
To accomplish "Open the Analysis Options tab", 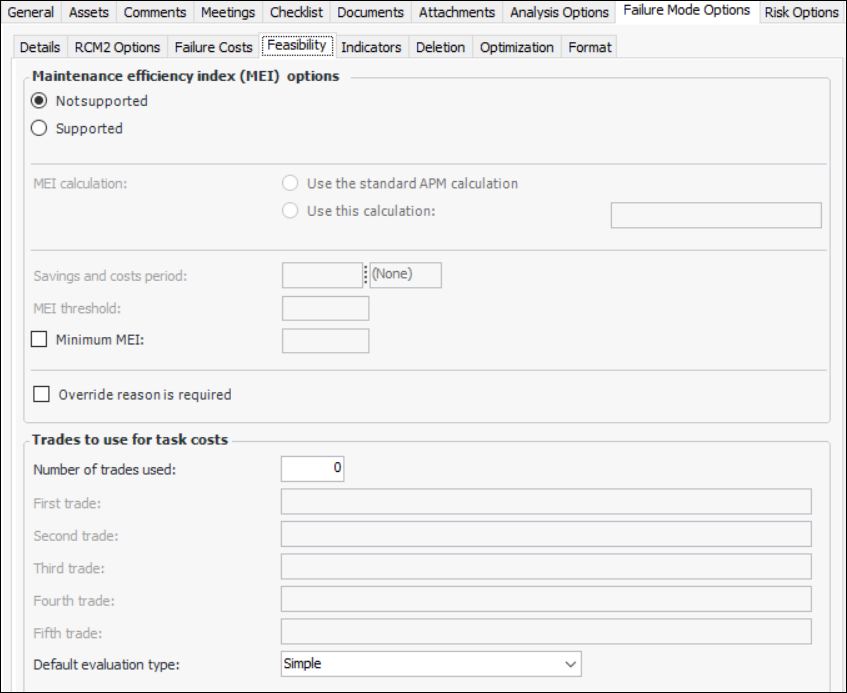I will tap(559, 12).
